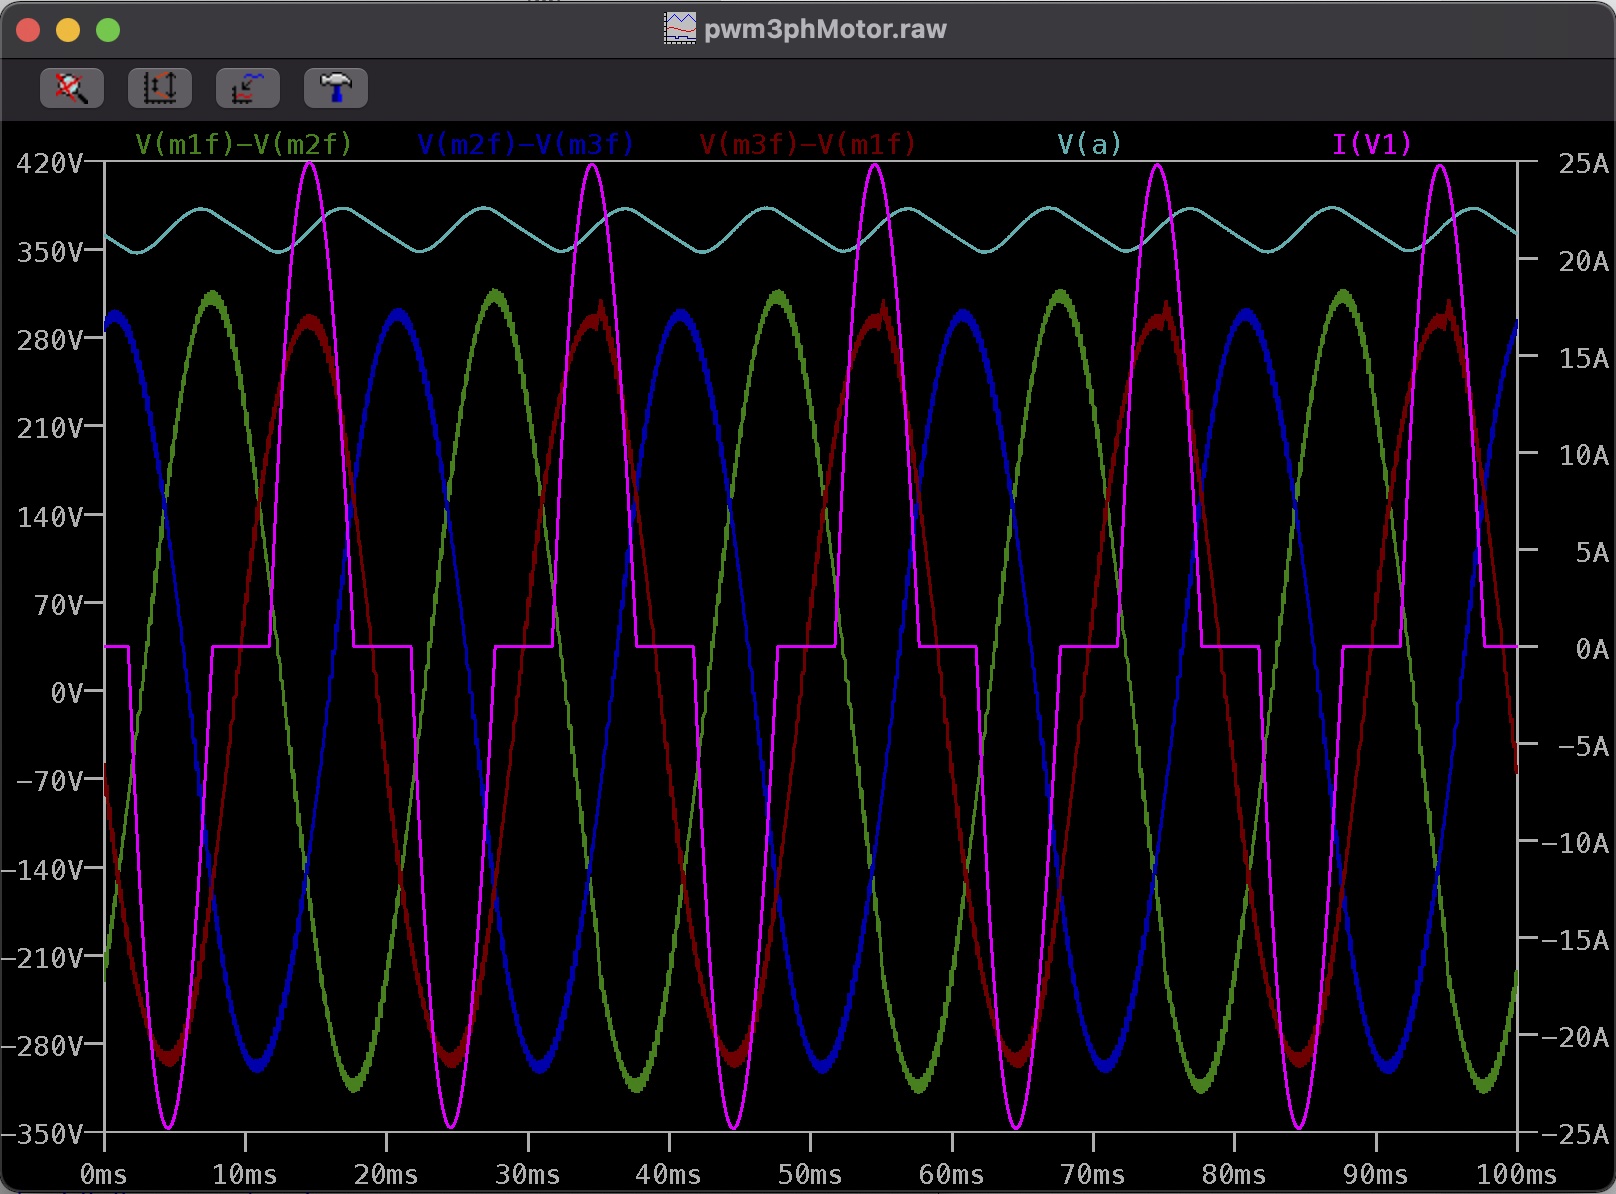This screenshot has height=1194, width=1616.
Task: Click the 100ms end label on time axis
Action: pyautogui.click(x=1516, y=1174)
